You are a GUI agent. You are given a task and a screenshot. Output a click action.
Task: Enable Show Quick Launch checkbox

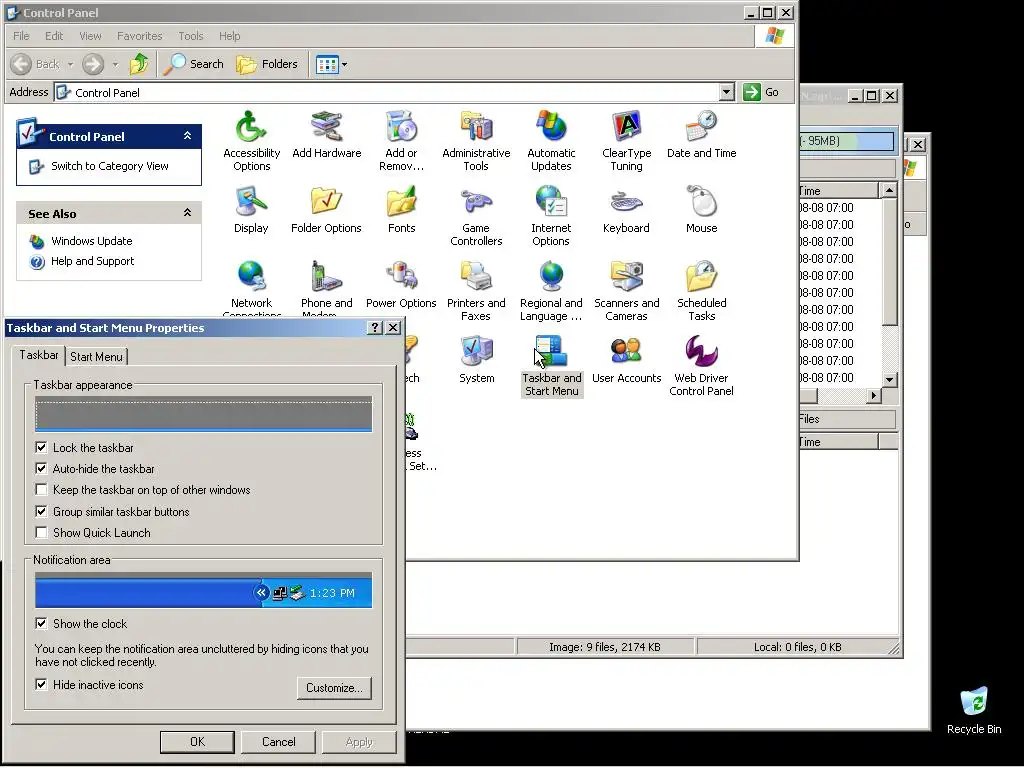tap(41, 532)
